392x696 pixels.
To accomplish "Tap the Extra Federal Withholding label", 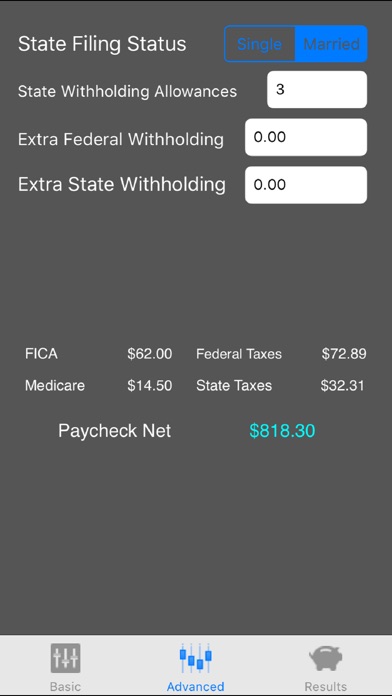I will tap(121, 139).
